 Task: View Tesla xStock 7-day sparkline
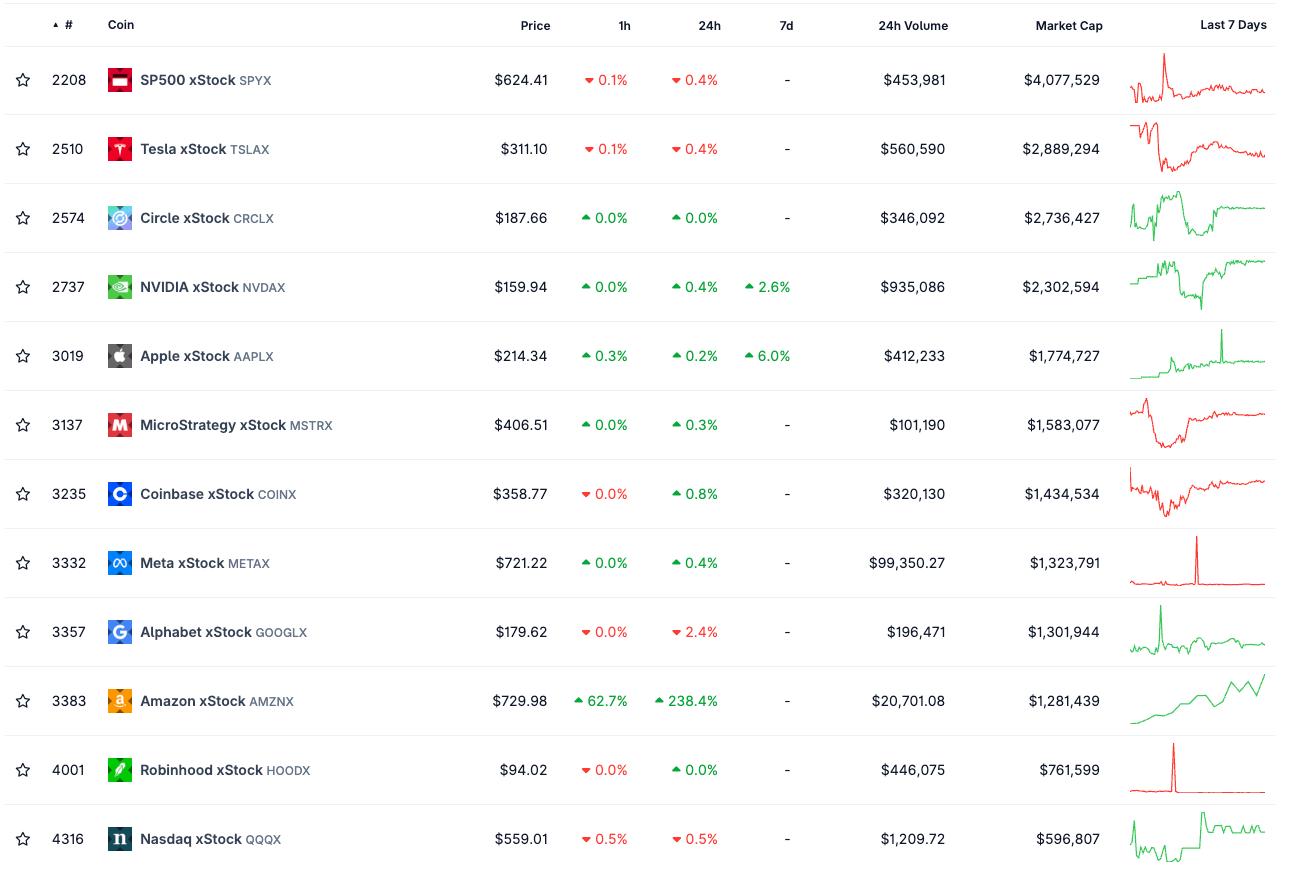pos(1197,147)
